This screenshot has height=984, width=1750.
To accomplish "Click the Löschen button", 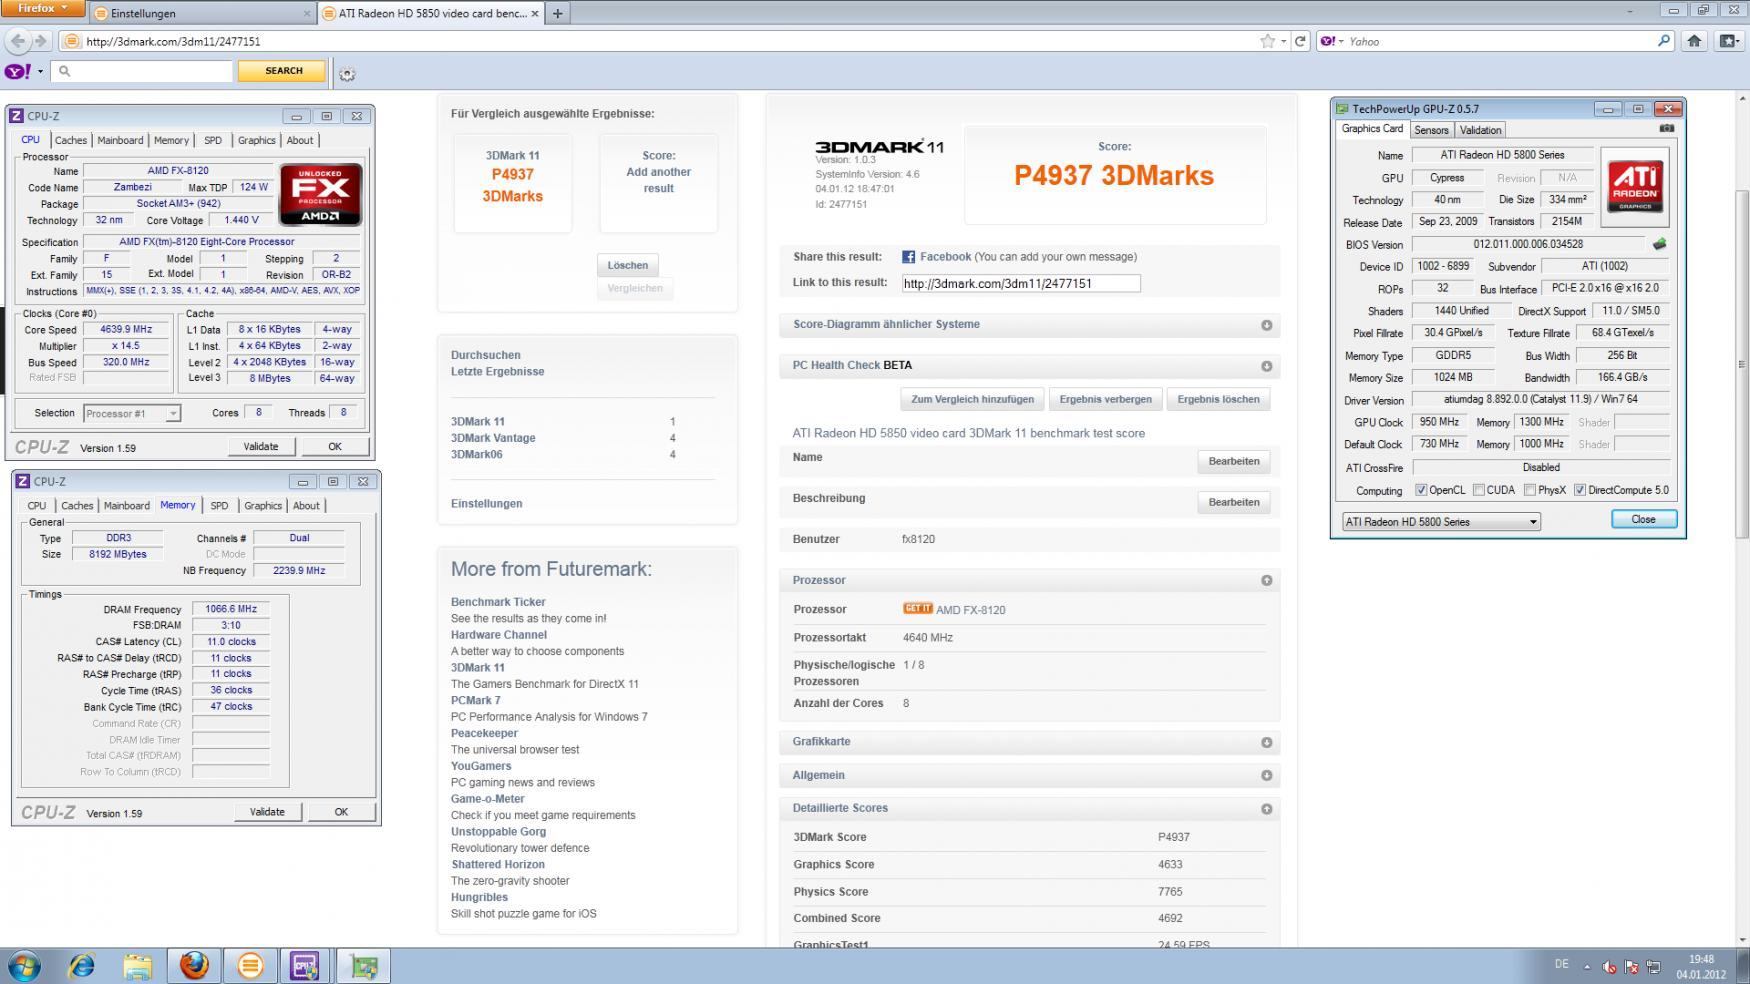I will 627,265.
